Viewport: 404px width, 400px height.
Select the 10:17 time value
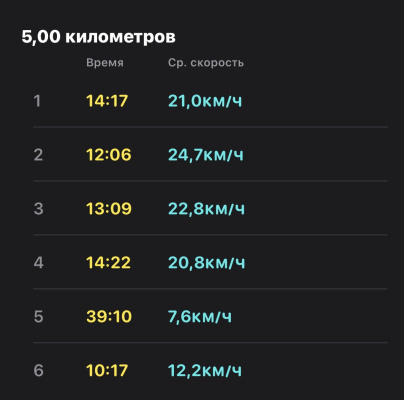coord(107,370)
